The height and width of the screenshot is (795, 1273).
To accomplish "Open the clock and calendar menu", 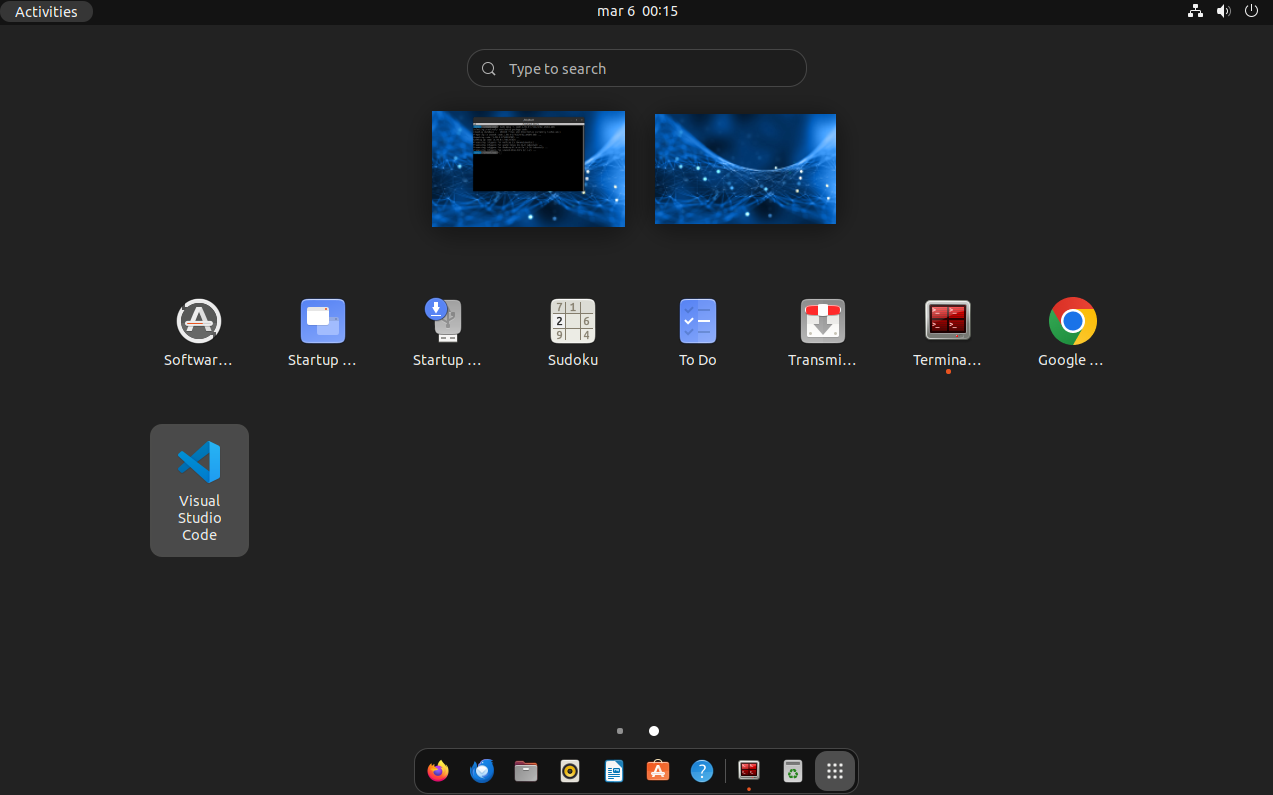I will [x=637, y=11].
